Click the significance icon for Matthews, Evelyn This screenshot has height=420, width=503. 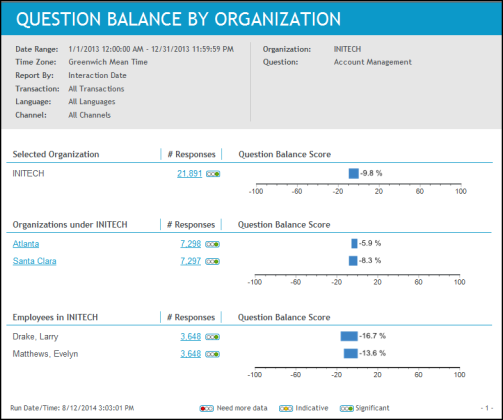[212, 354]
